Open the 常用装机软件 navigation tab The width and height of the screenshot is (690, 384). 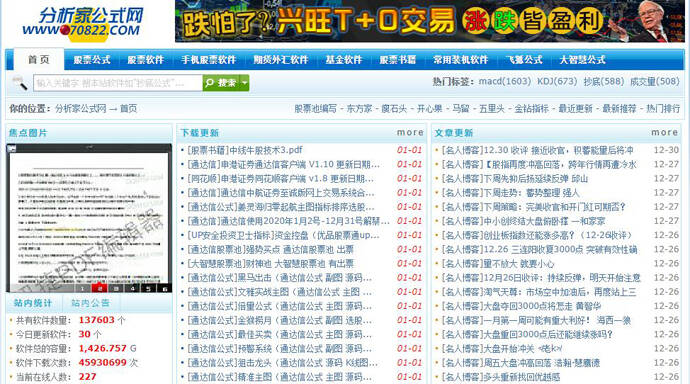coord(460,60)
